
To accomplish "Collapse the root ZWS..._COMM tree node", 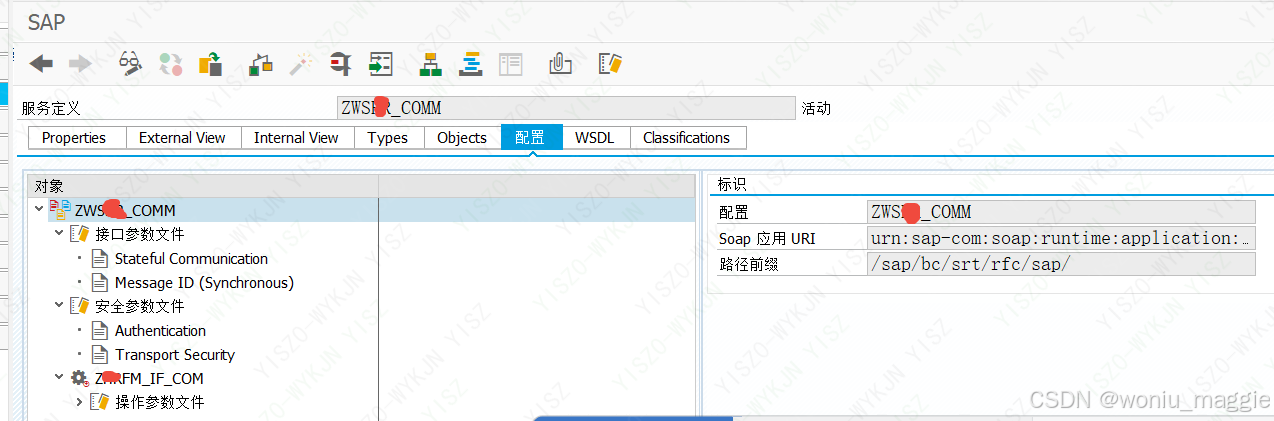I will [x=39, y=210].
